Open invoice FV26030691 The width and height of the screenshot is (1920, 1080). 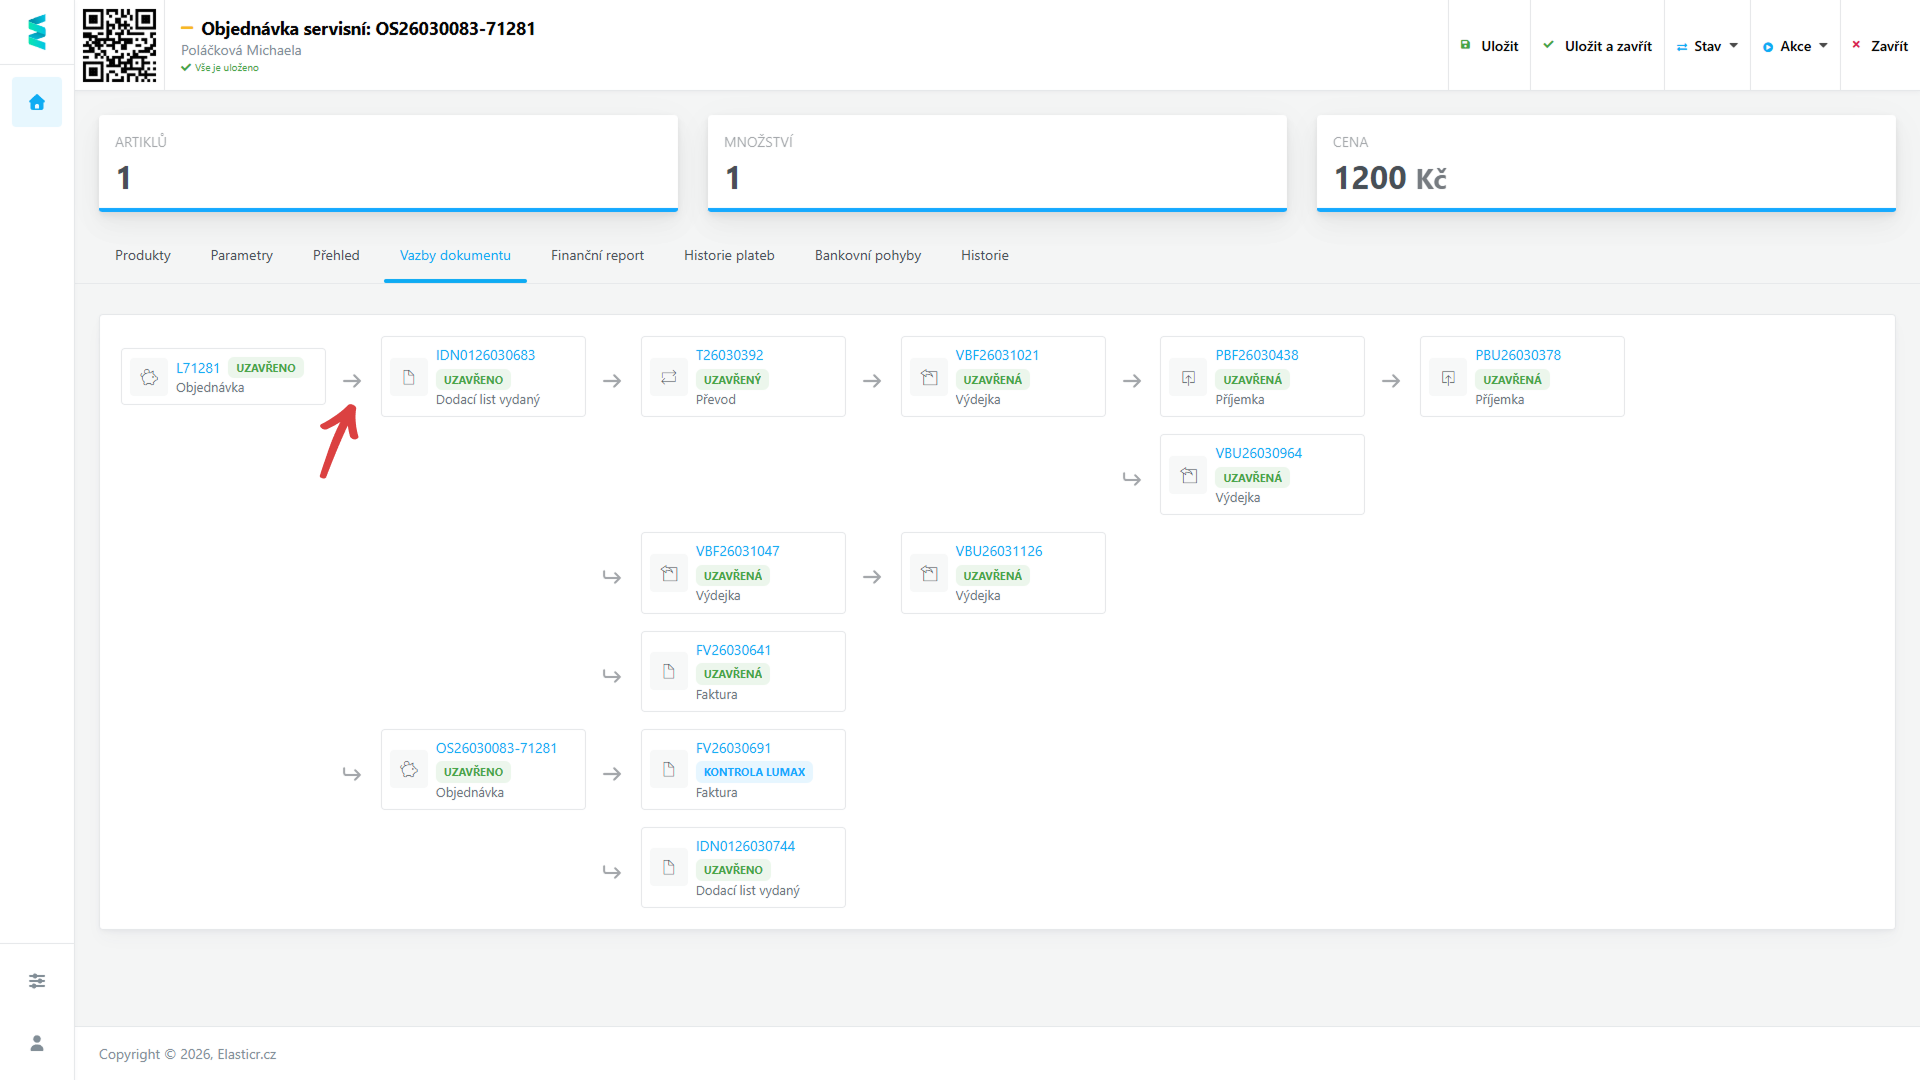733,748
